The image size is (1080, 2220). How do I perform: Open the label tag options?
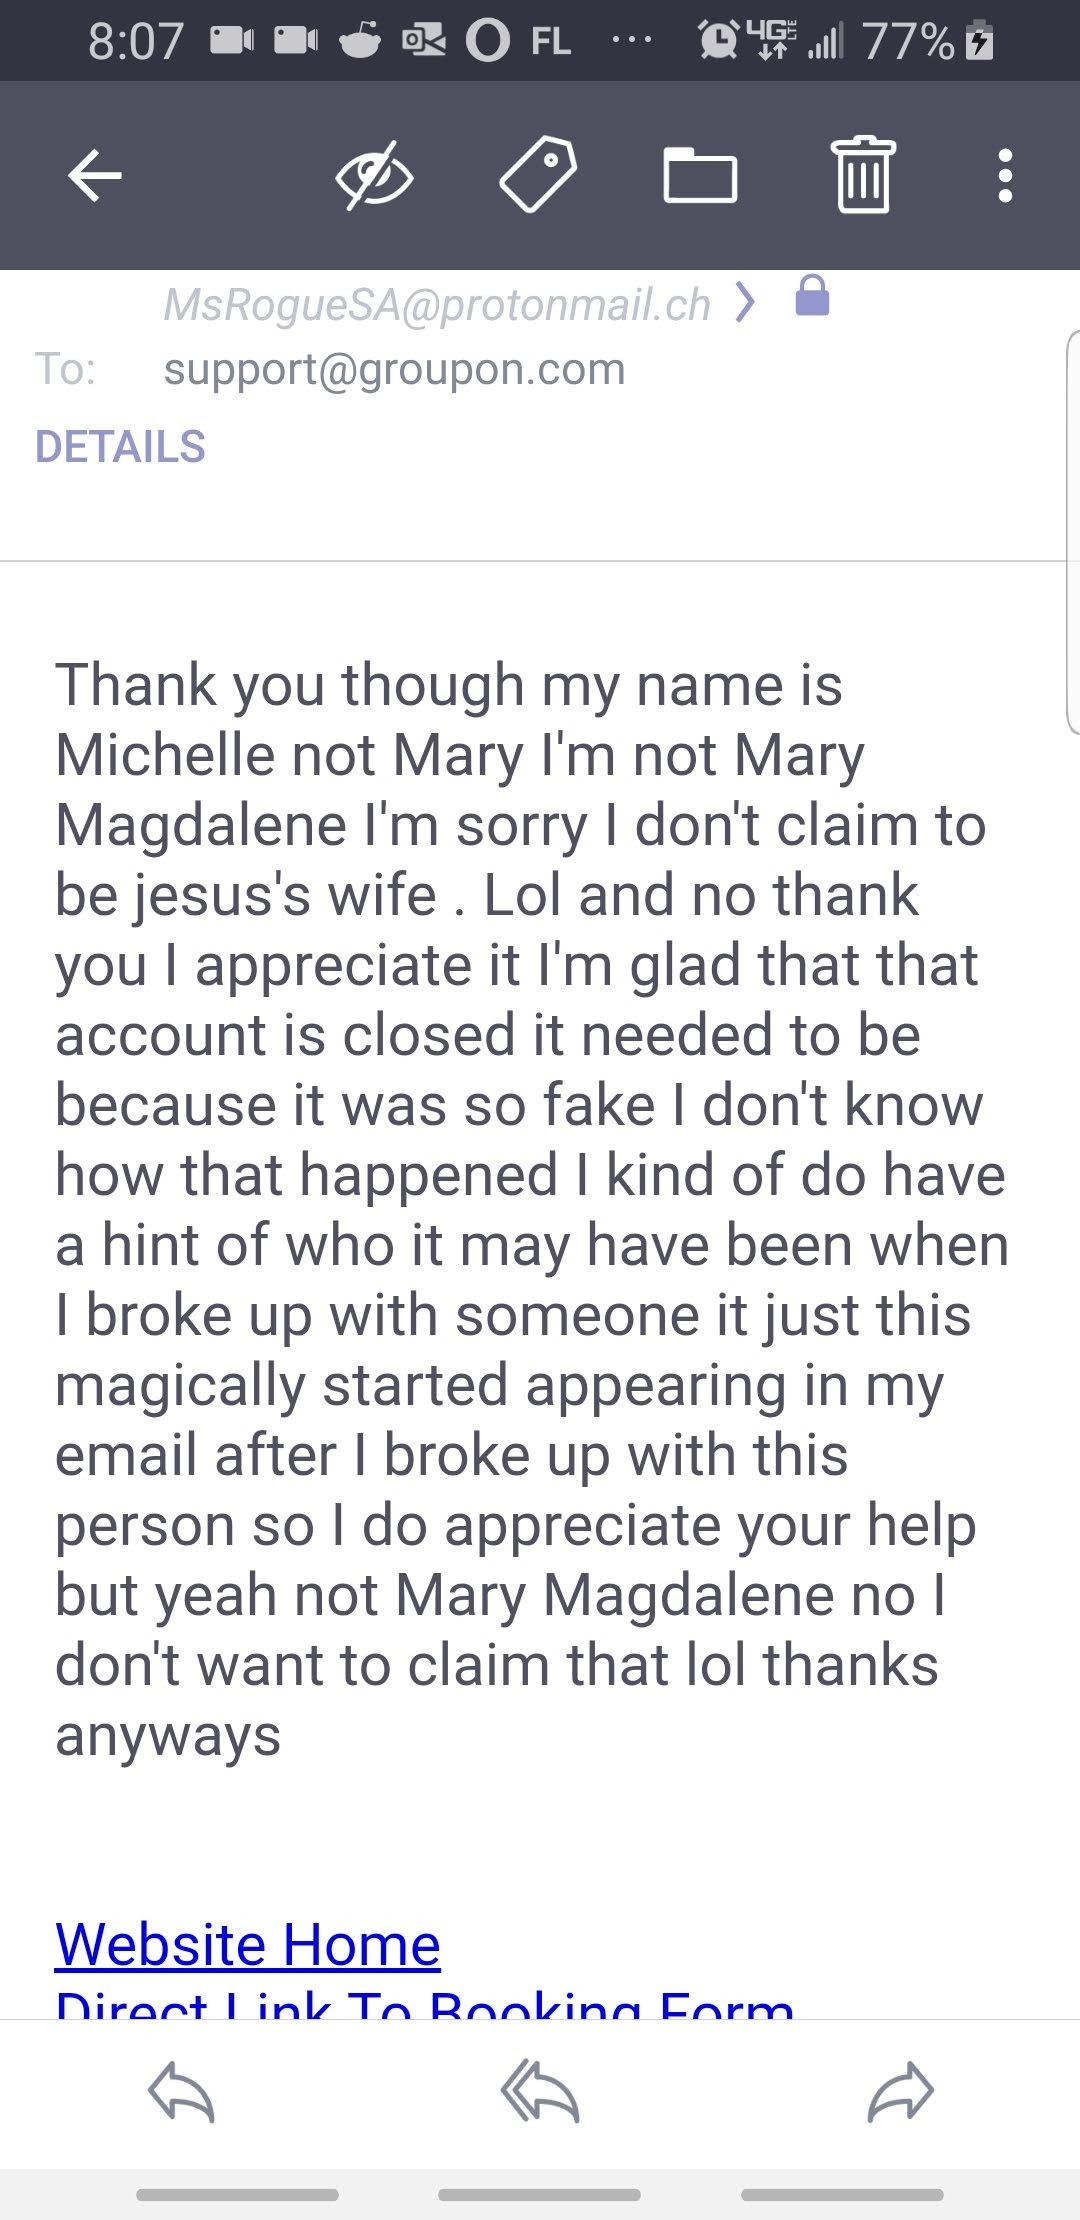538,176
